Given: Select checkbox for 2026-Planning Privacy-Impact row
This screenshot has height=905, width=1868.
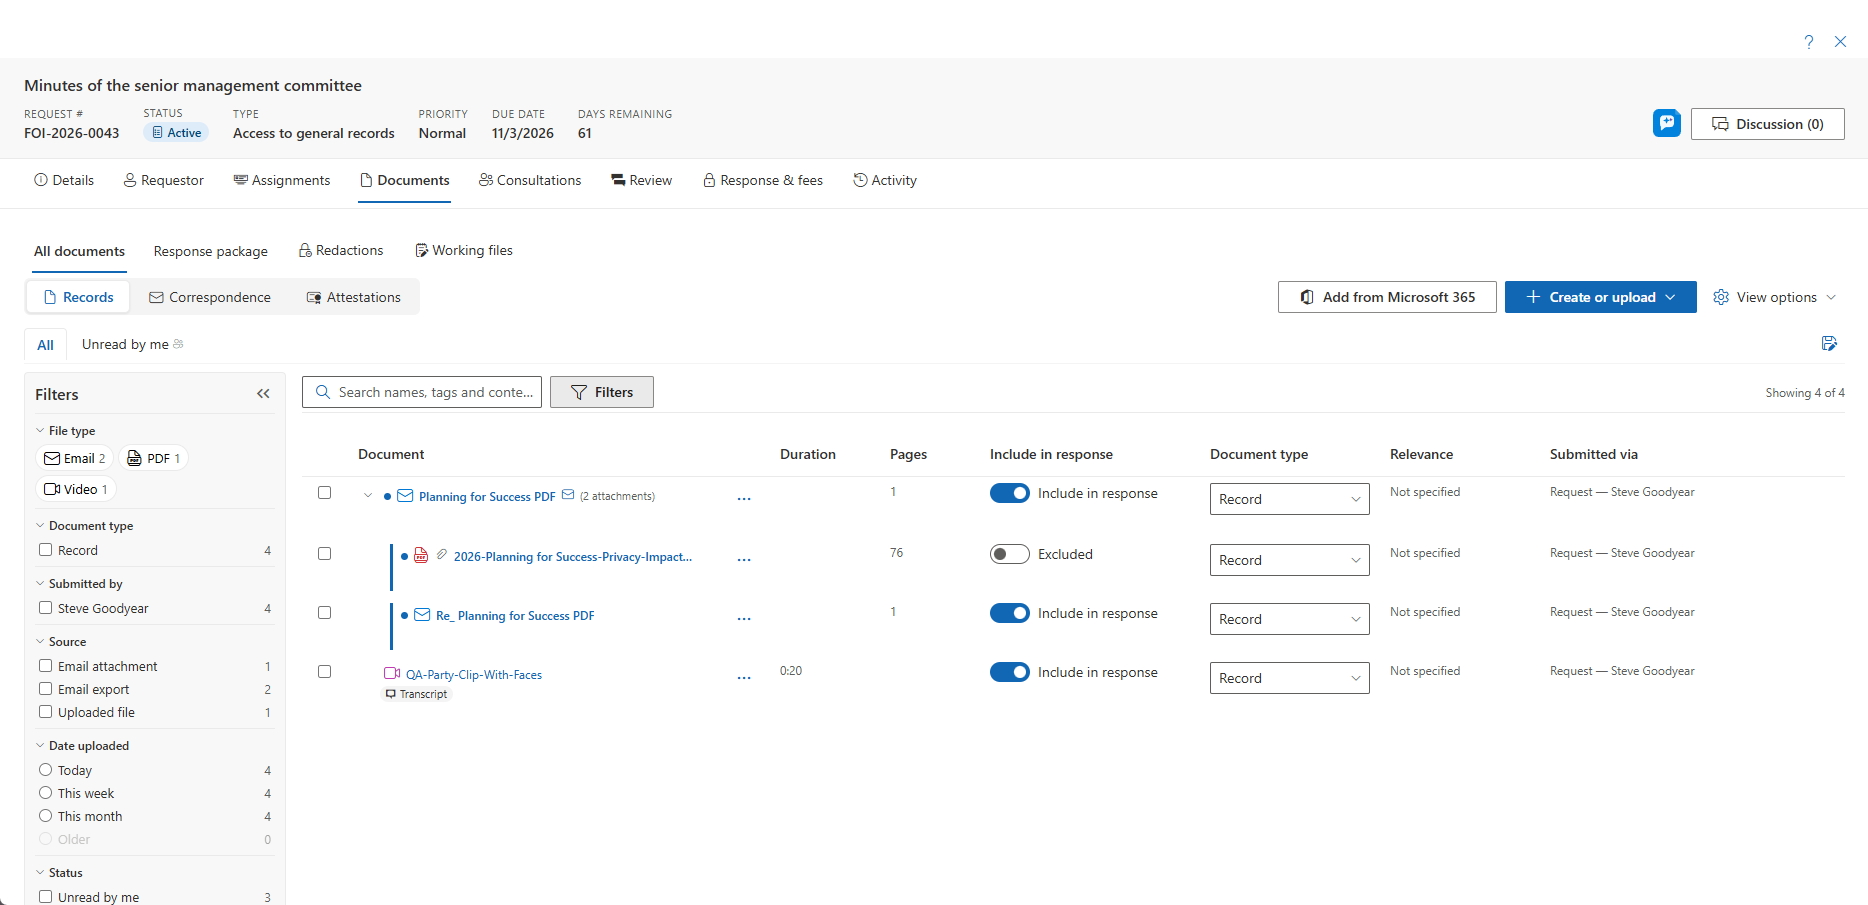Looking at the screenshot, I should click(x=324, y=553).
